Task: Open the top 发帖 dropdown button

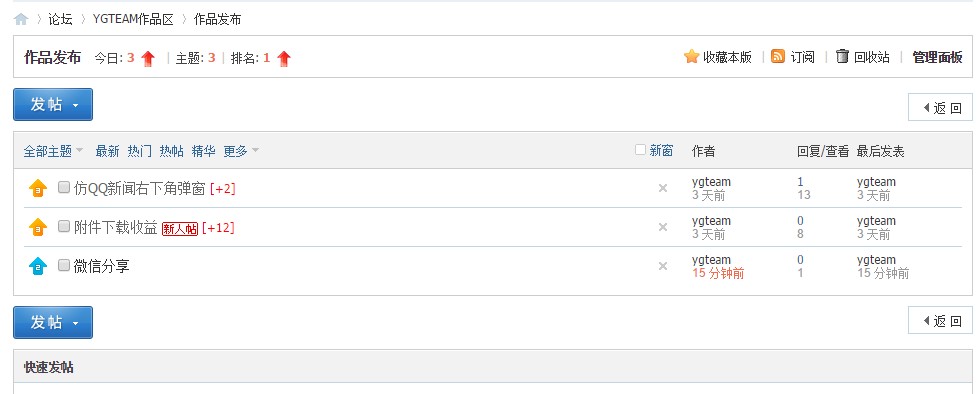Action: point(53,104)
